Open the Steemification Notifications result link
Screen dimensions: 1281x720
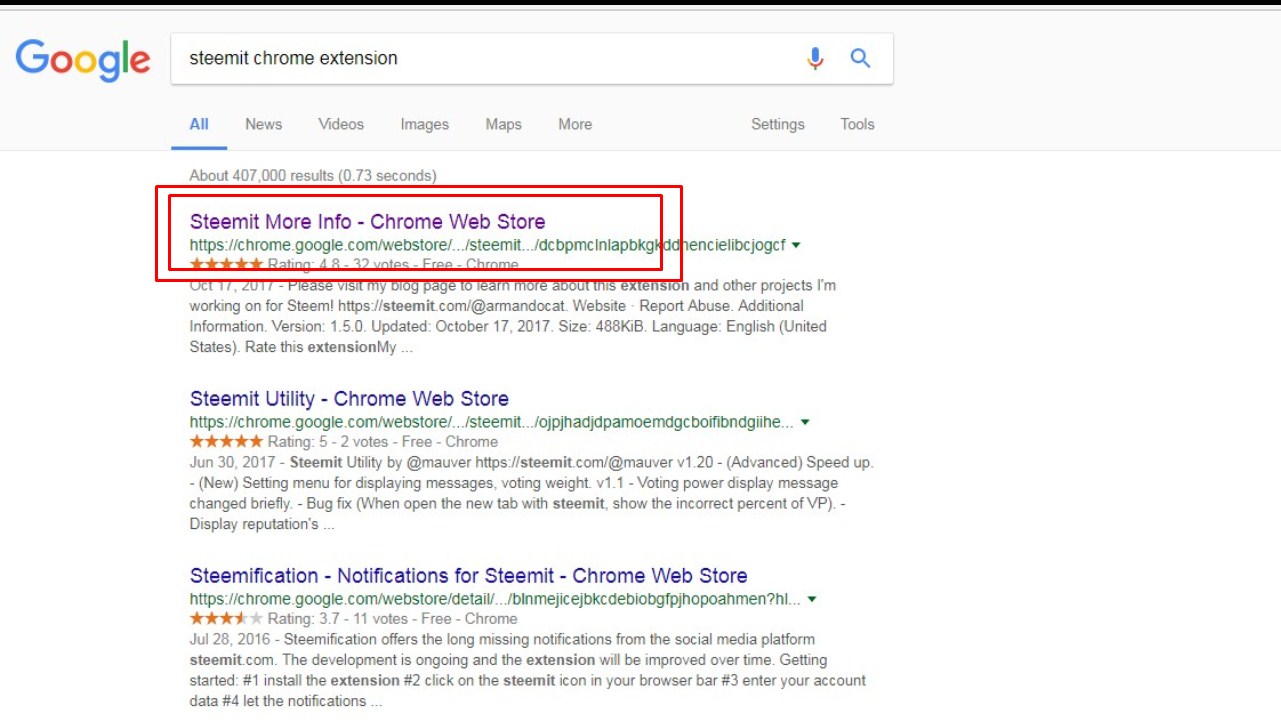468,576
